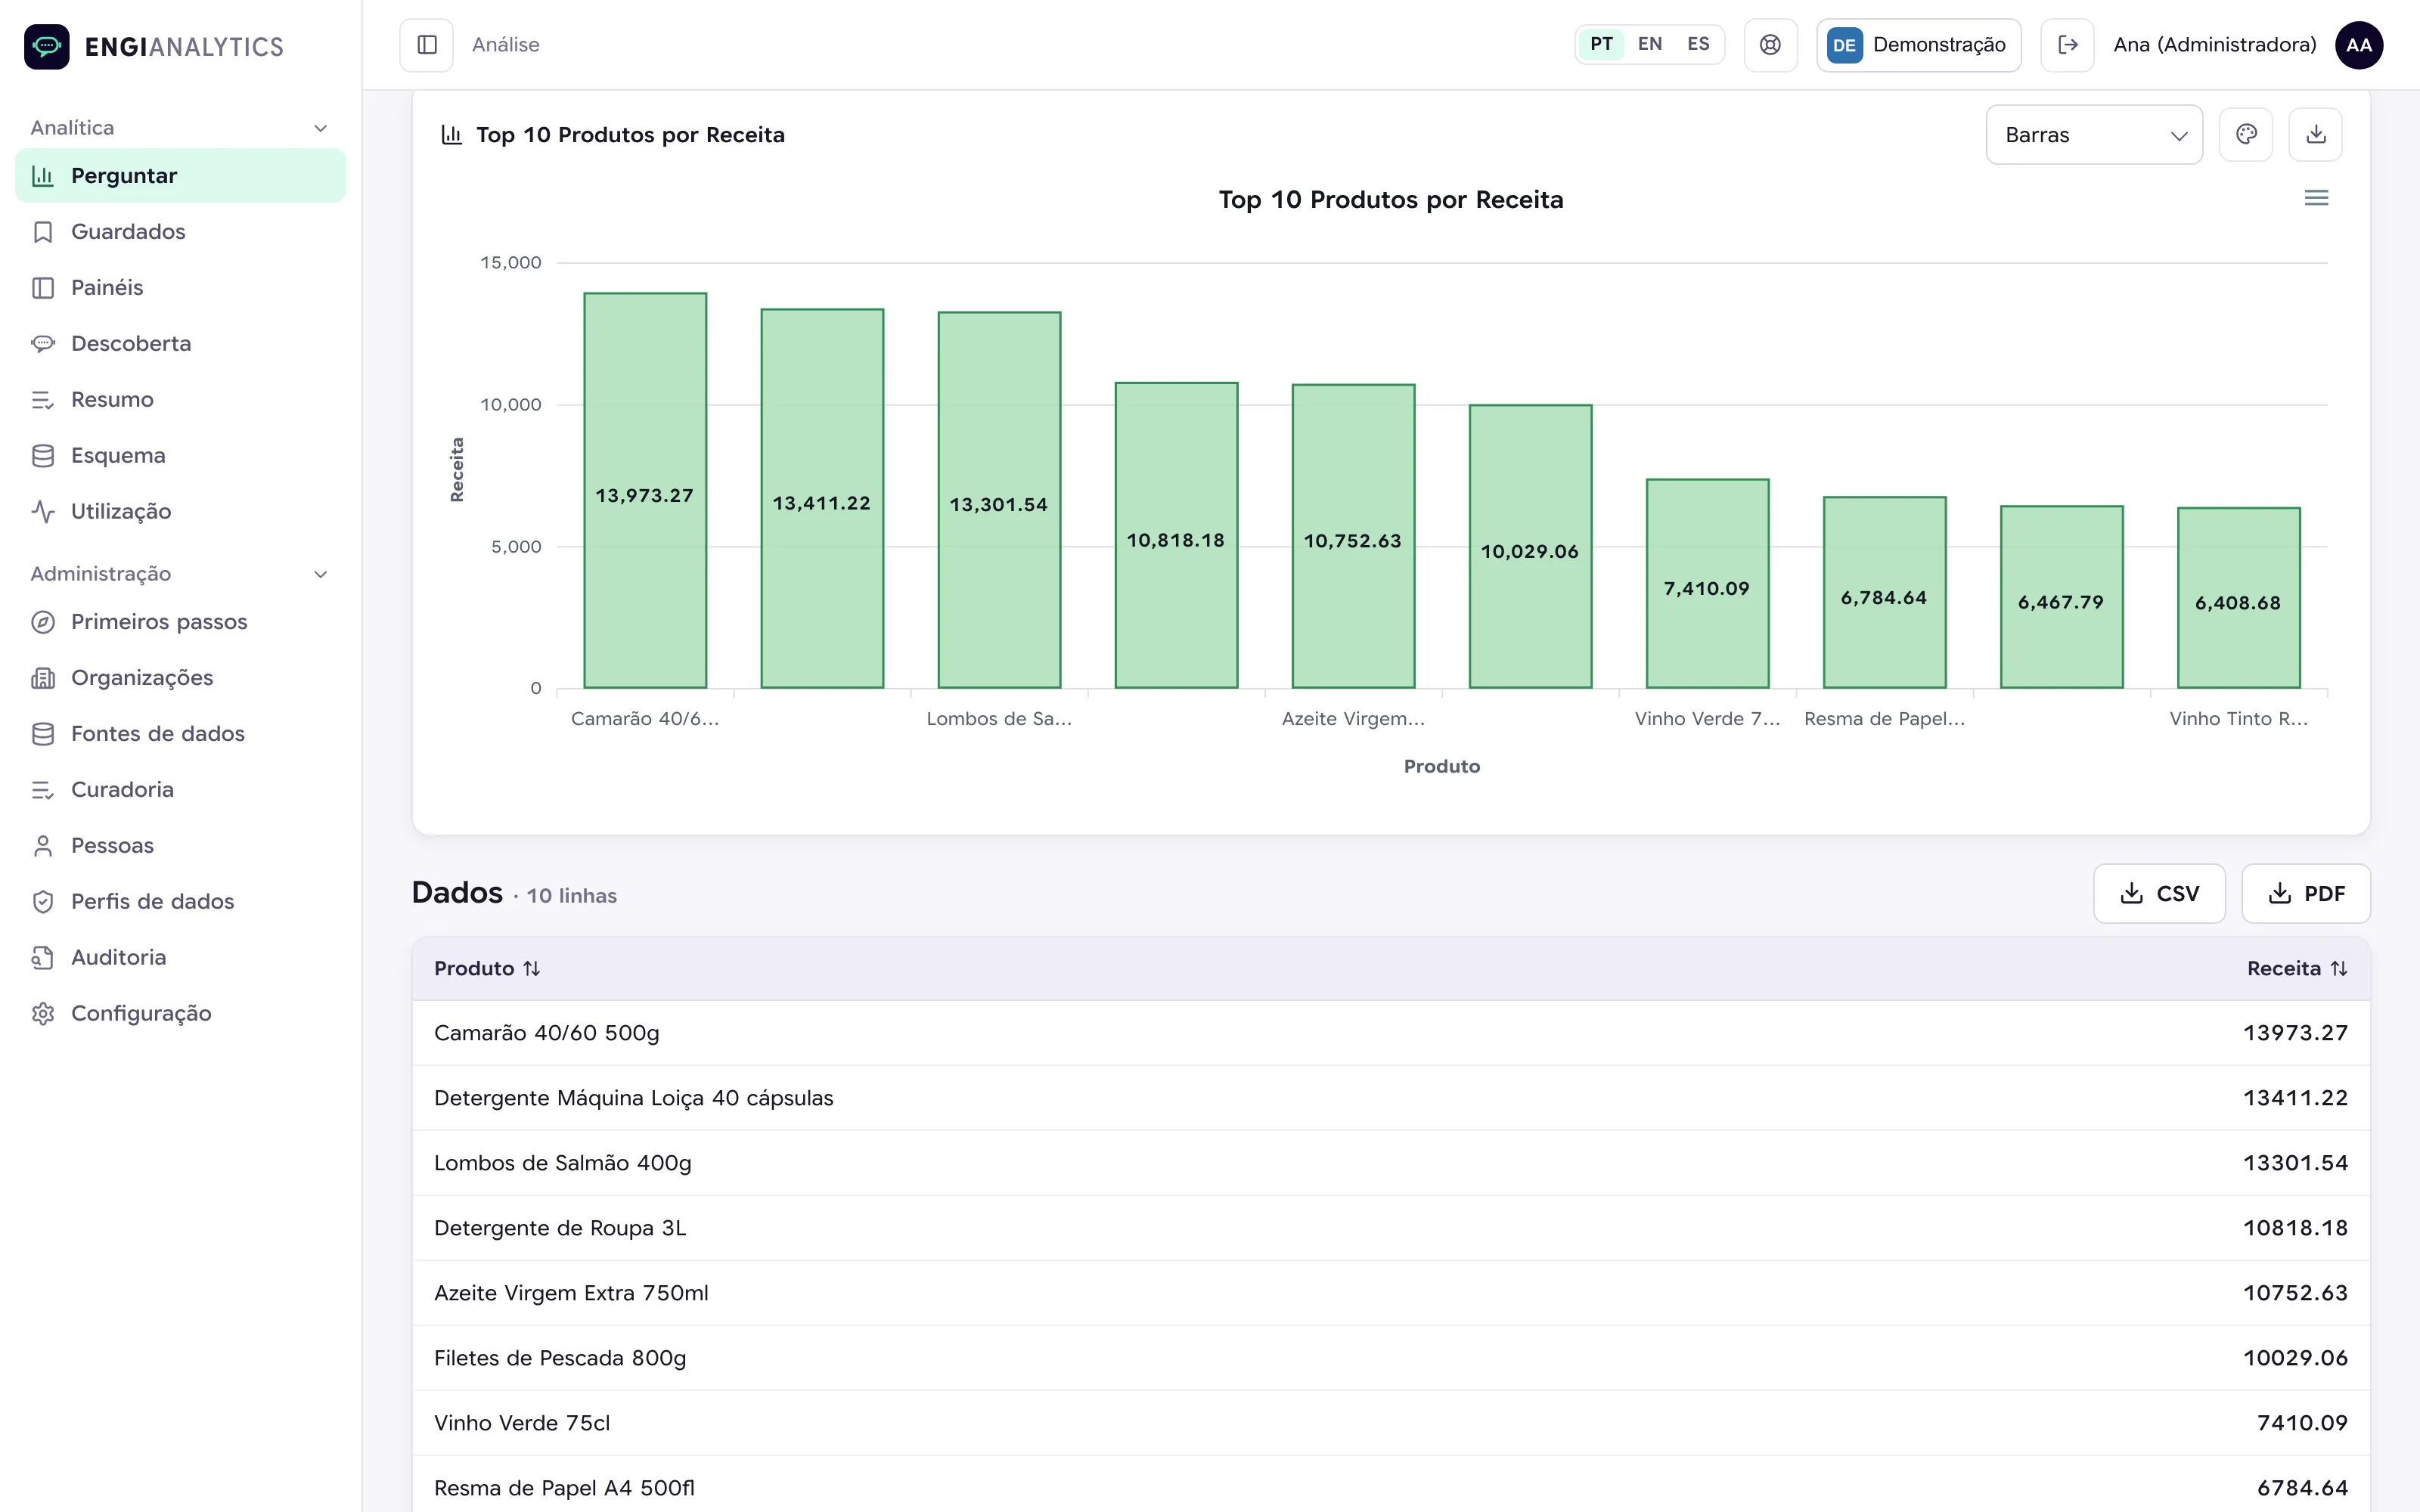2420x1512 pixels.
Task: Click the Camarão 13,973.27 bar
Action: coord(645,491)
